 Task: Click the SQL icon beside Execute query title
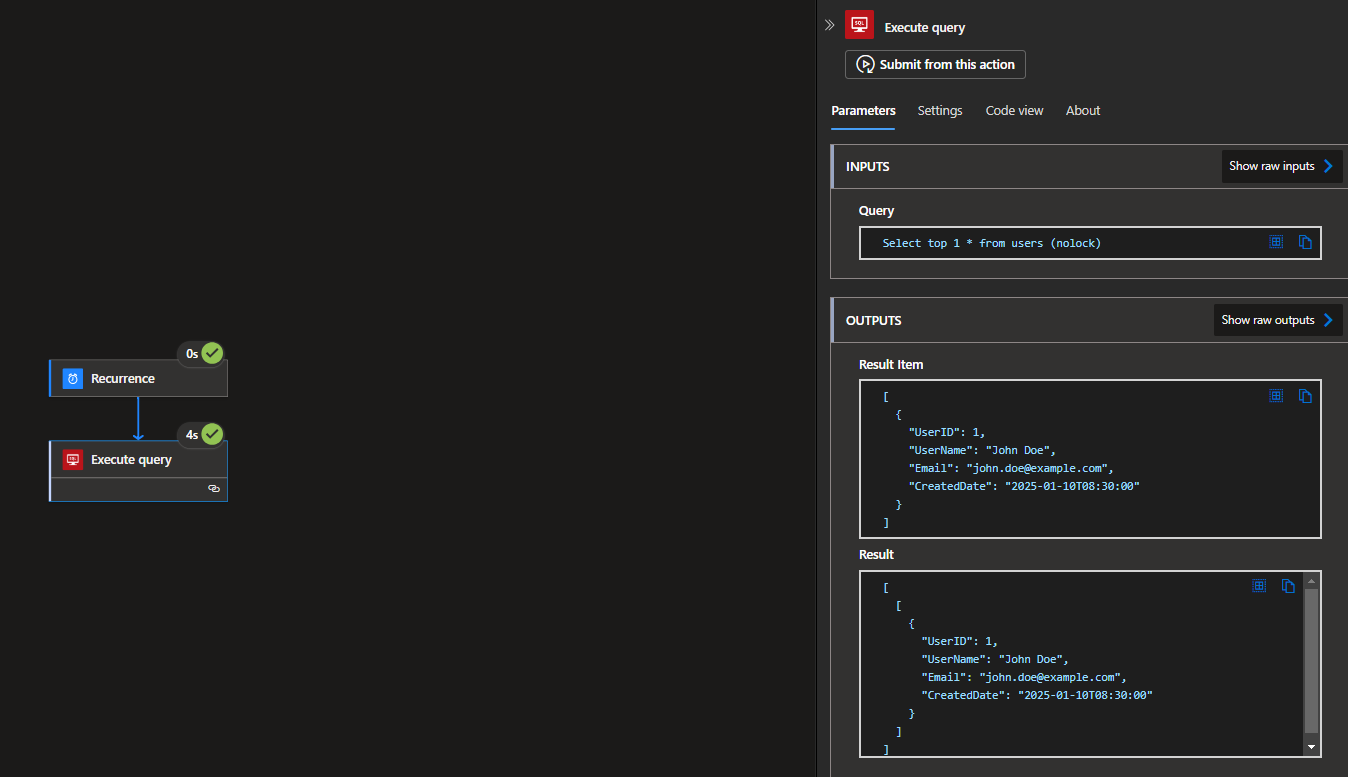859,25
